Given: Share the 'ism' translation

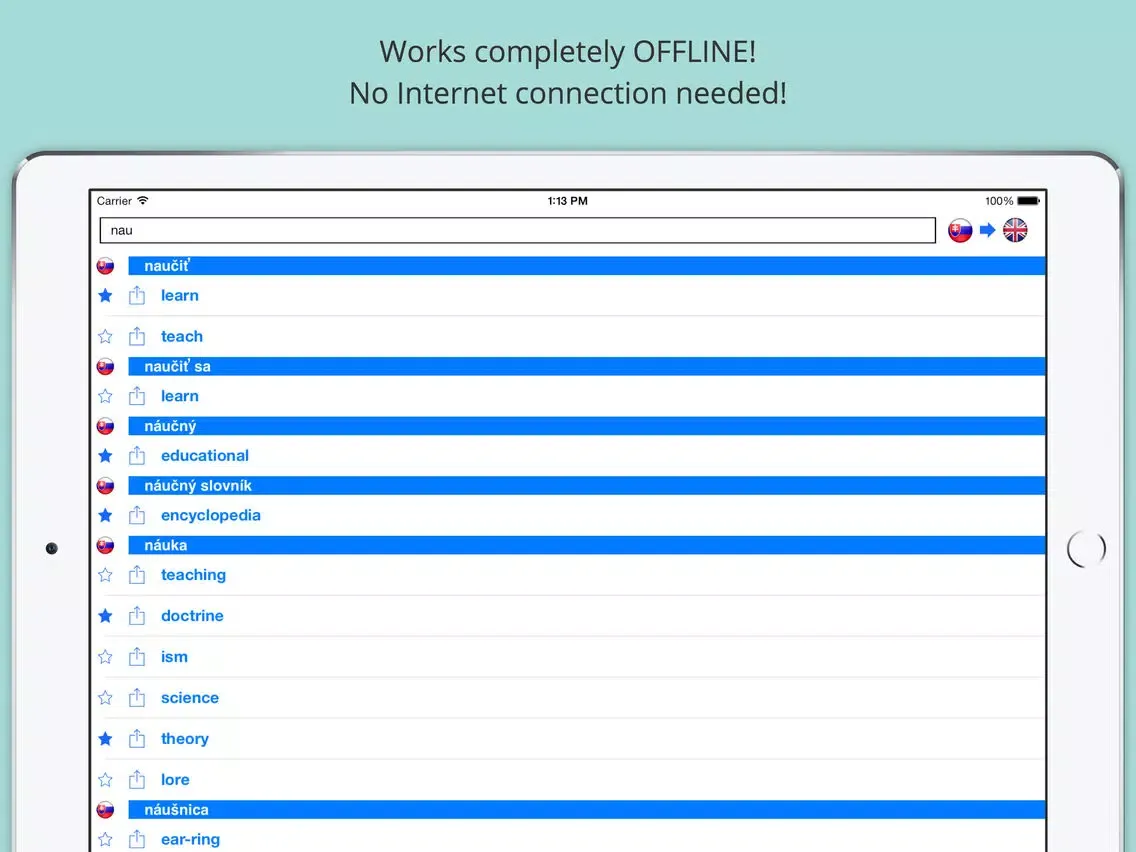Looking at the screenshot, I should pos(137,657).
